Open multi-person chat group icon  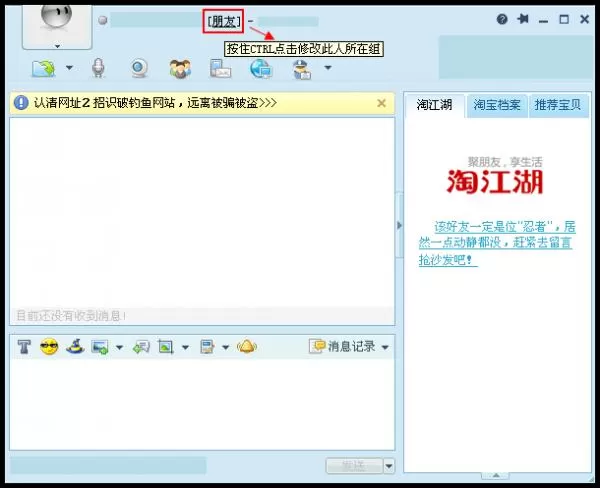pyautogui.click(x=180, y=69)
